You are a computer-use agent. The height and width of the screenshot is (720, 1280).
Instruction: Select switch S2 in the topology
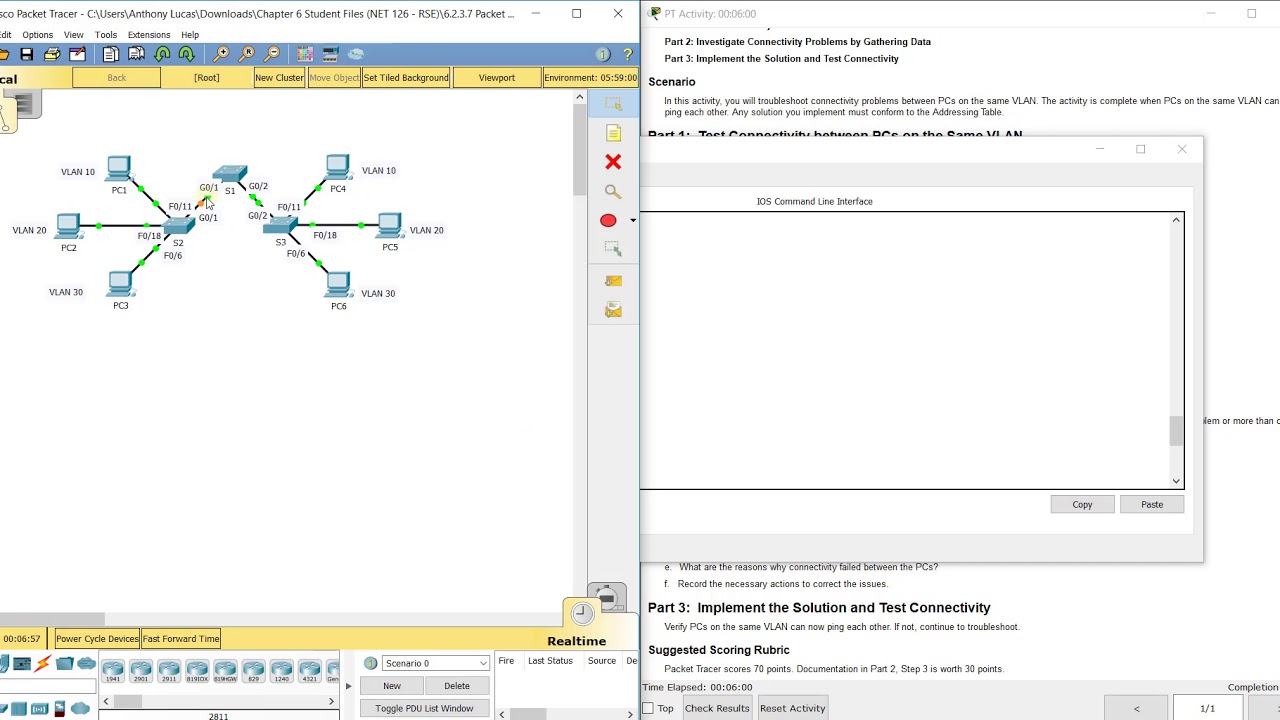178,227
